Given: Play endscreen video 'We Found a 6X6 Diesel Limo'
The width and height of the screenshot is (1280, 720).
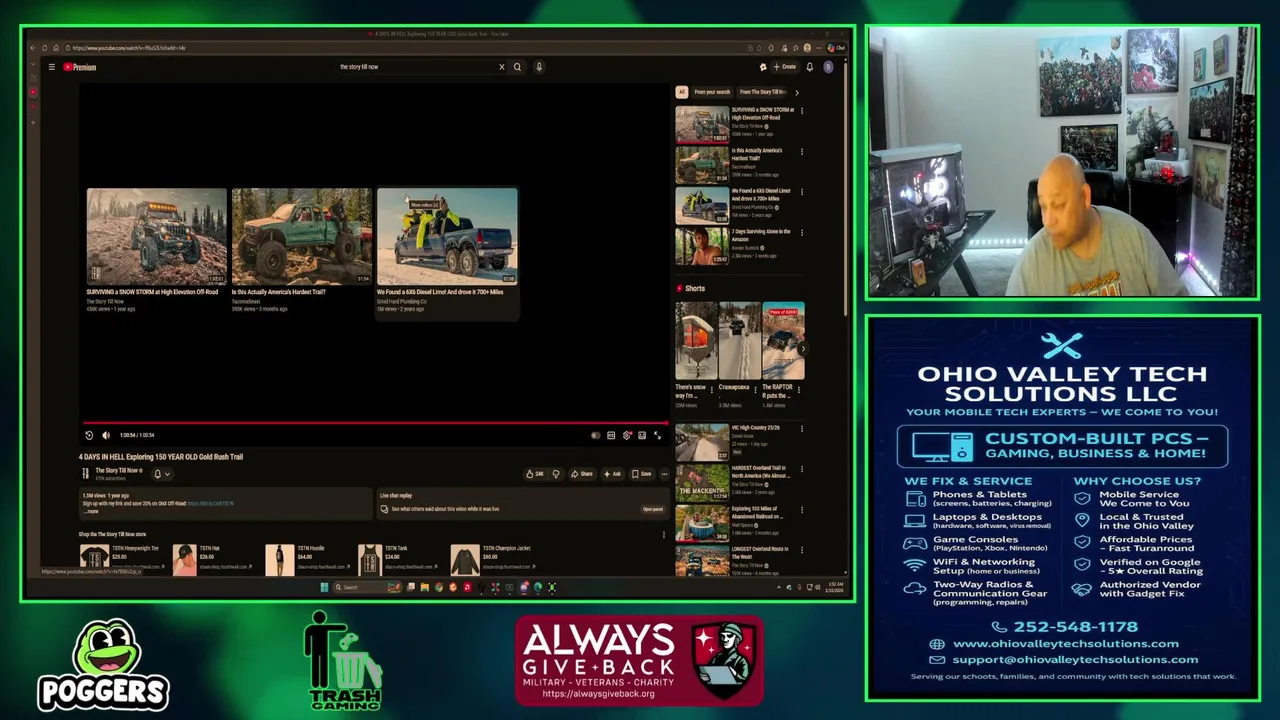Looking at the screenshot, I should coord(447,236).
